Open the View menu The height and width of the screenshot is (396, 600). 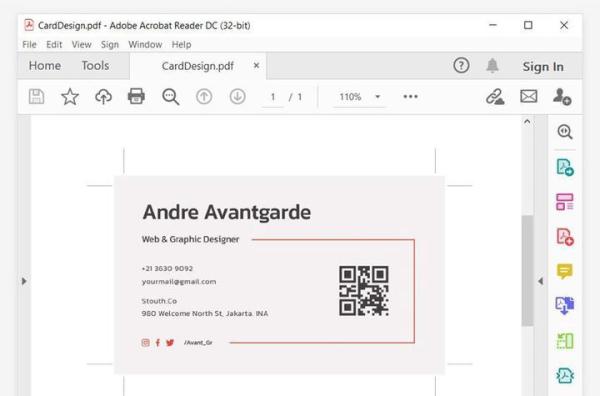82,45
